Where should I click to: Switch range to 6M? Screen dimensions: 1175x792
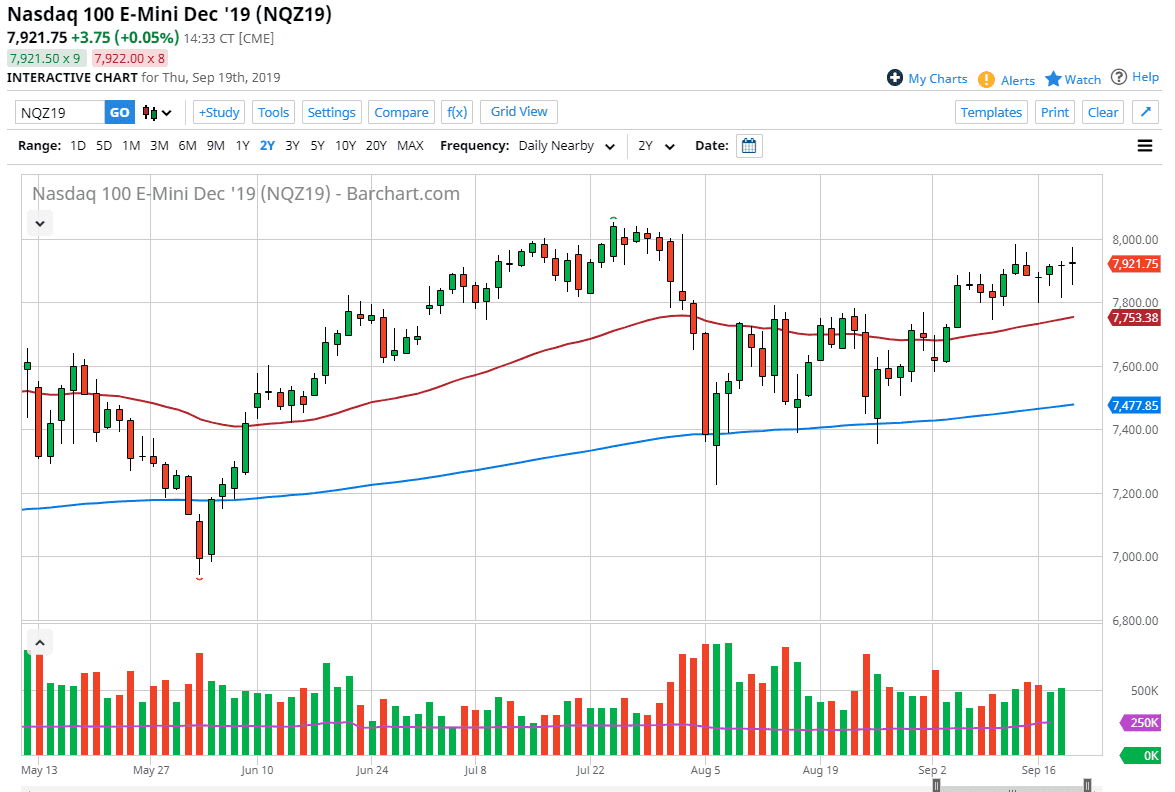coord(187,146)
